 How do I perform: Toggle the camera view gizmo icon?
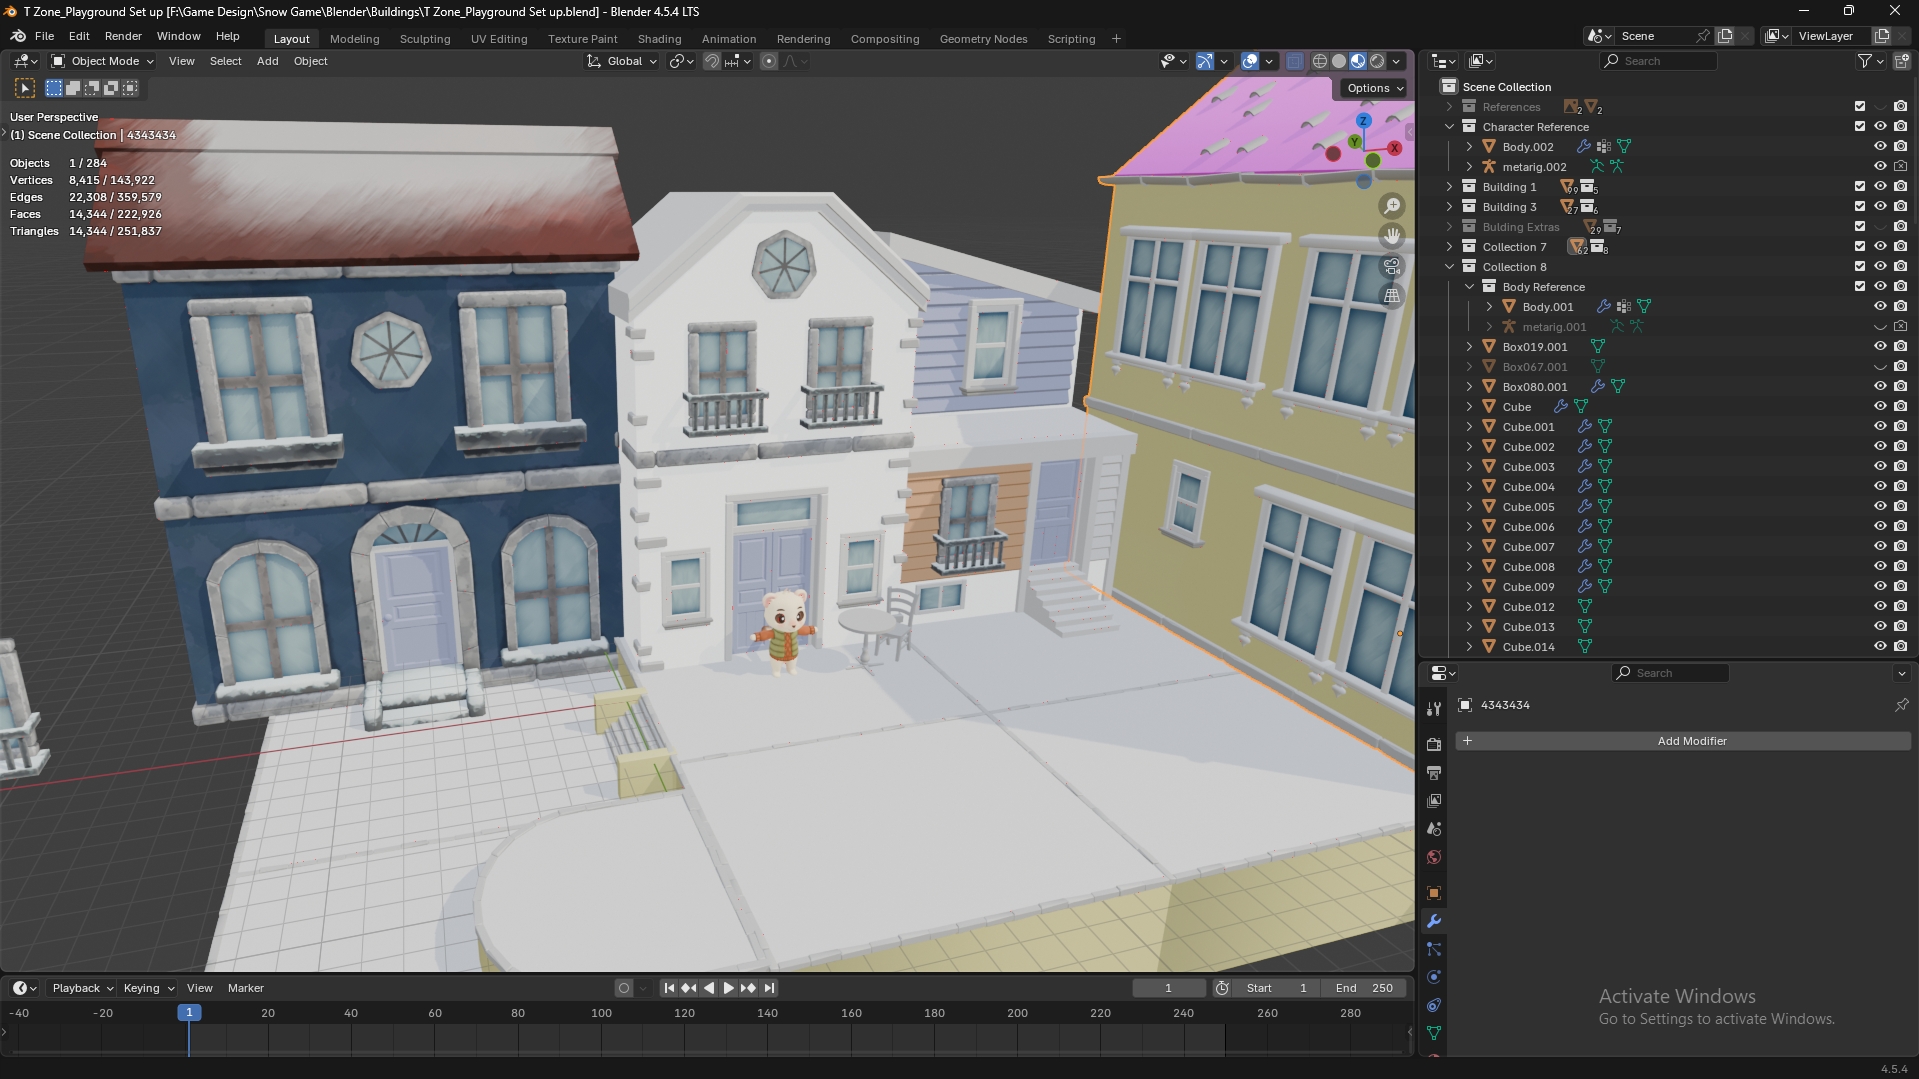point(1392,266)
